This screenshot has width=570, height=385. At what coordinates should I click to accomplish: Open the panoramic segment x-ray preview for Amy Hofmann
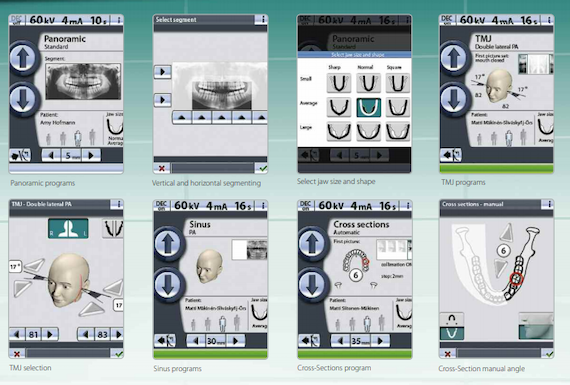[x=83, y=81]
